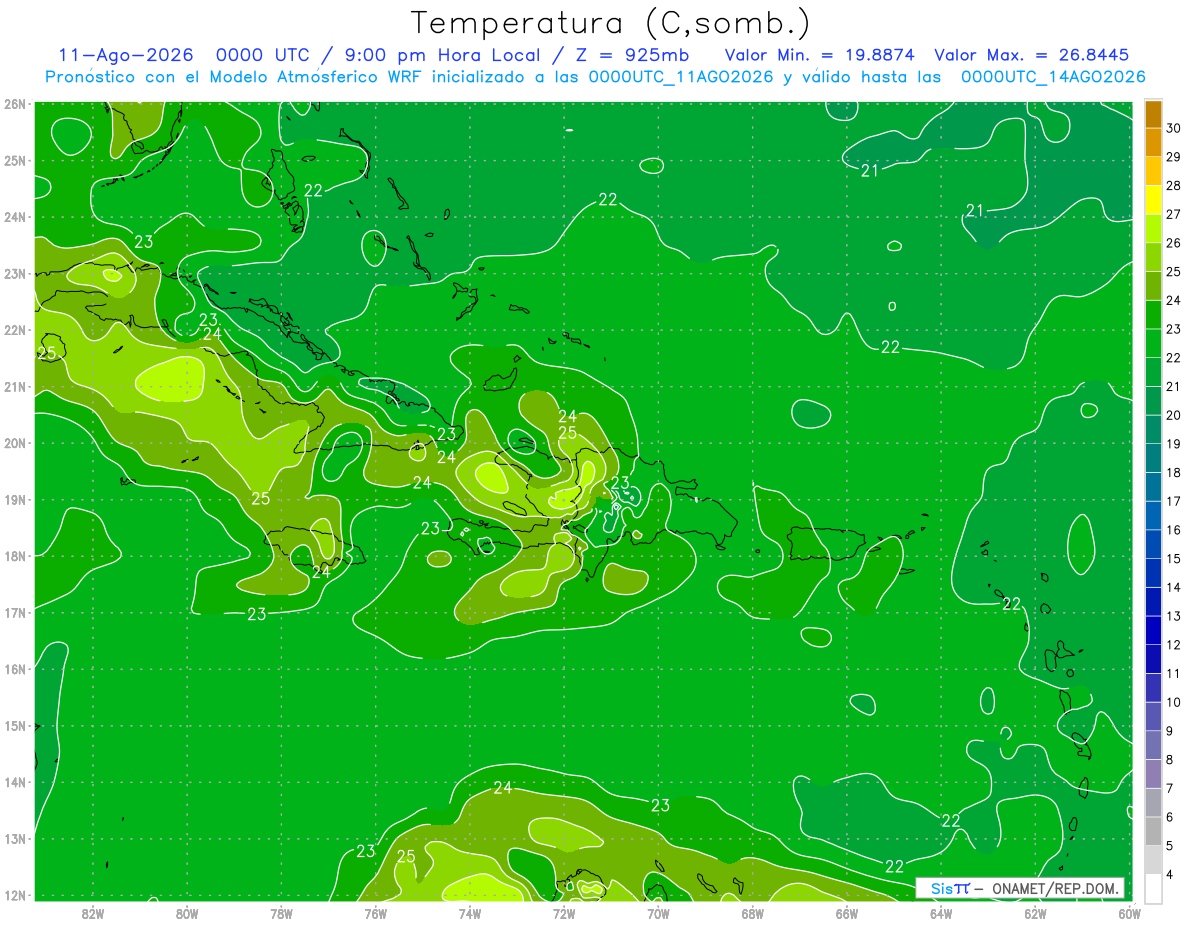Click the "11-Ago-2026" date text
Viewport: 1200px width, 927px height.
pyautogui.click(x=126, y=56)
